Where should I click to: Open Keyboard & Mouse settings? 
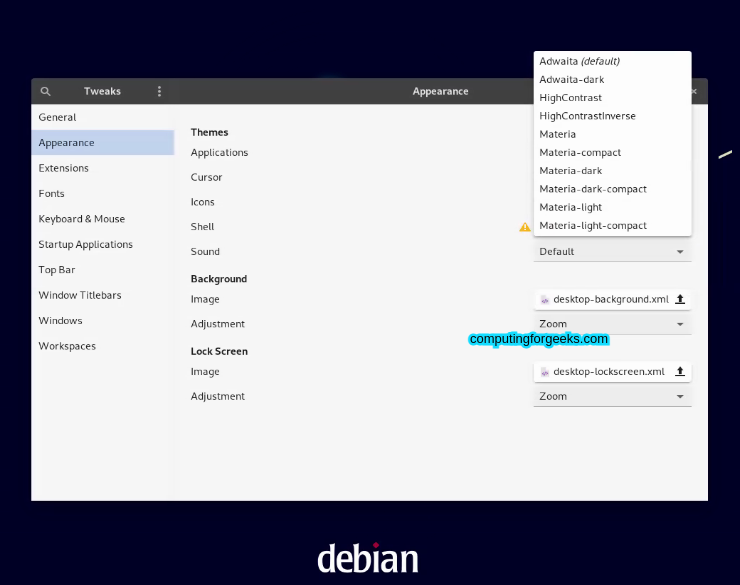coord(103,219)
